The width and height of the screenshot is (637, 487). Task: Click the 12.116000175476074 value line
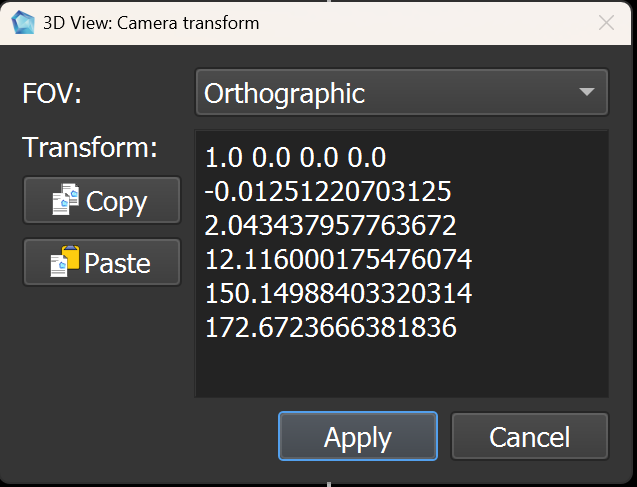point(338,260)
